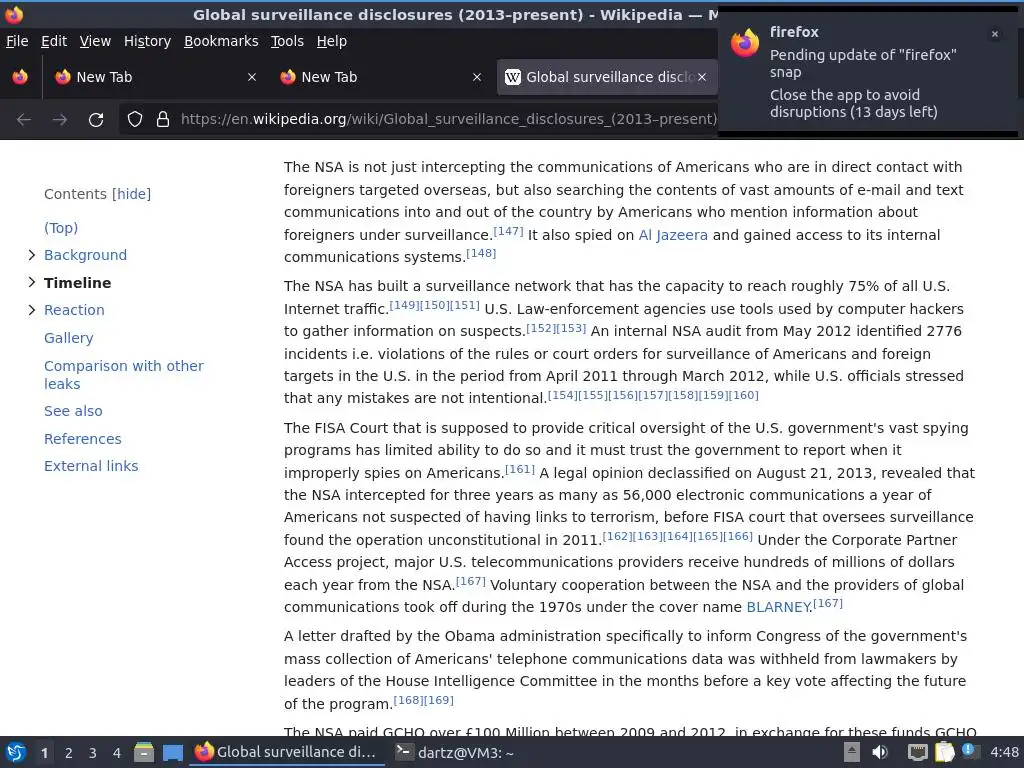Image resolution: width=1024 pixels, height=768 pixels.
Task: Open the File menu
Action: pyautogui.click(x=17, y=41)
